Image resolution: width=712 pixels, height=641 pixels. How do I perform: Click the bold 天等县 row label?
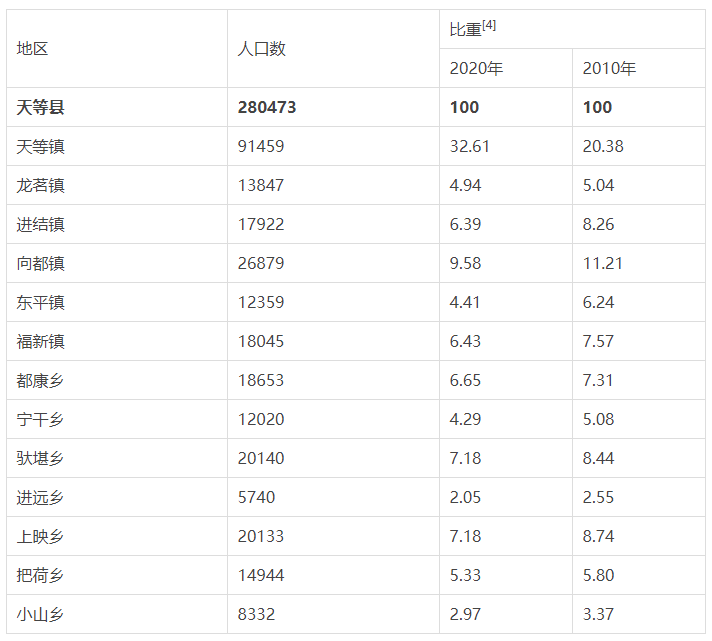[x=40, y=108]
